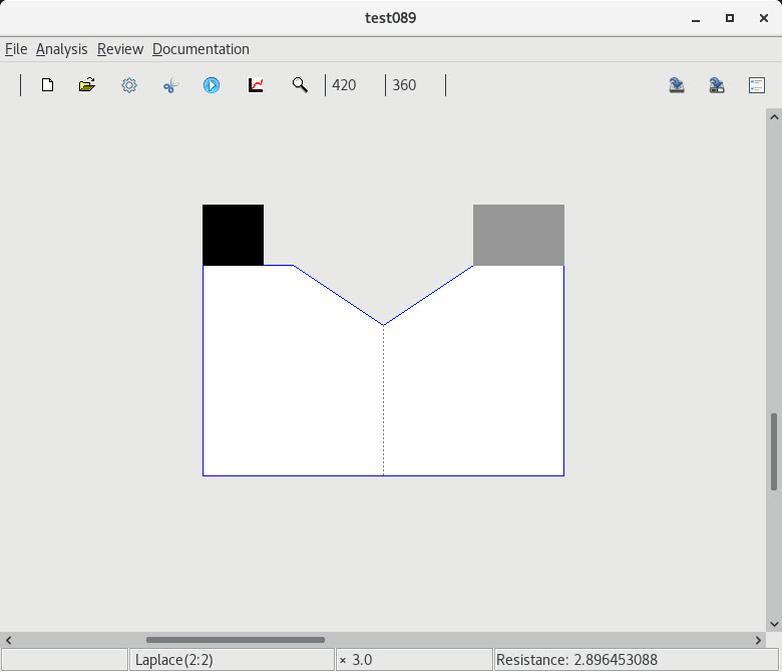Click the New document icon
Screen dimensions: 782x672
47,85
